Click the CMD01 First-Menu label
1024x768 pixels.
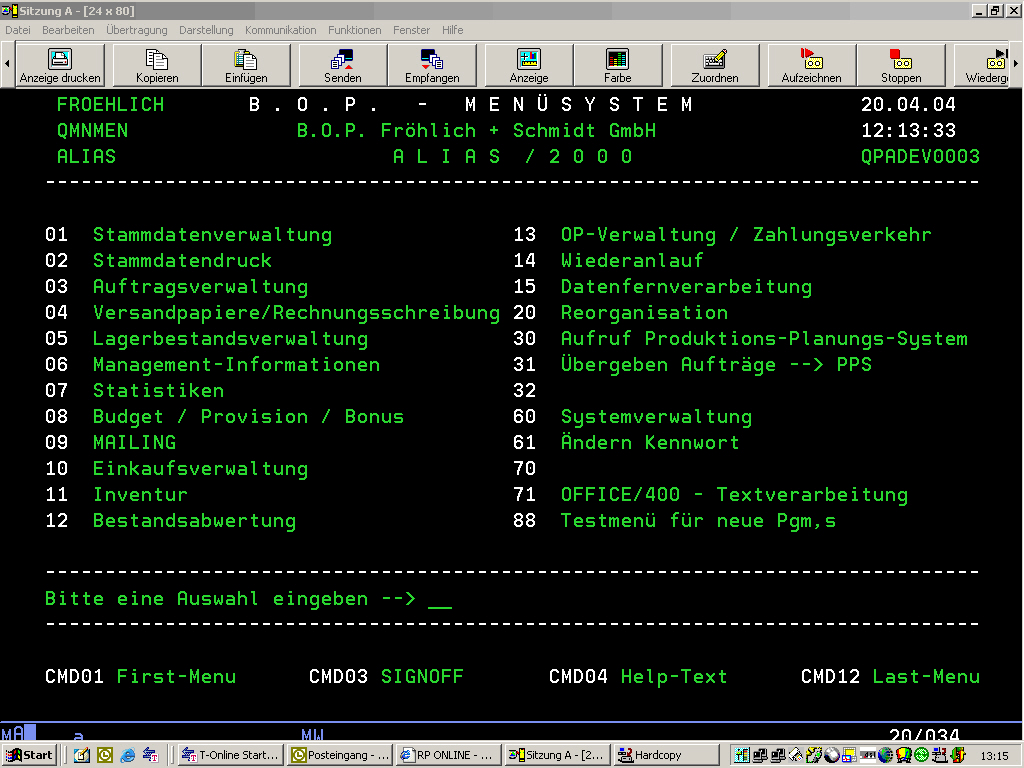[140, 677]
